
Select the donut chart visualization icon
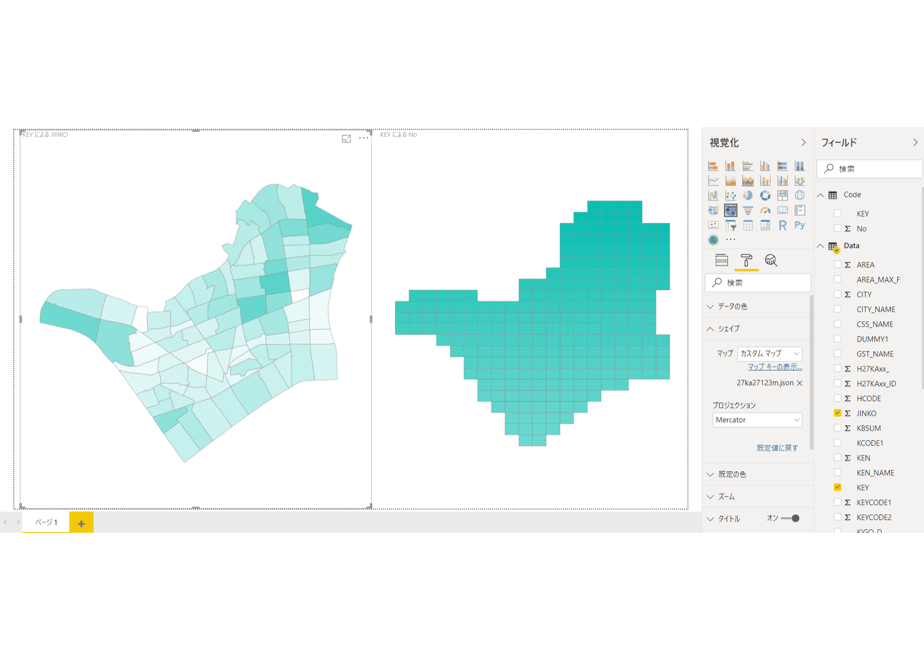765,196
